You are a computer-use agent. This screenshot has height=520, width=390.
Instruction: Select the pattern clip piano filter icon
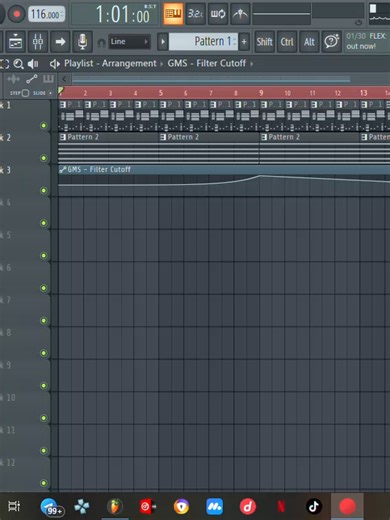48,79
